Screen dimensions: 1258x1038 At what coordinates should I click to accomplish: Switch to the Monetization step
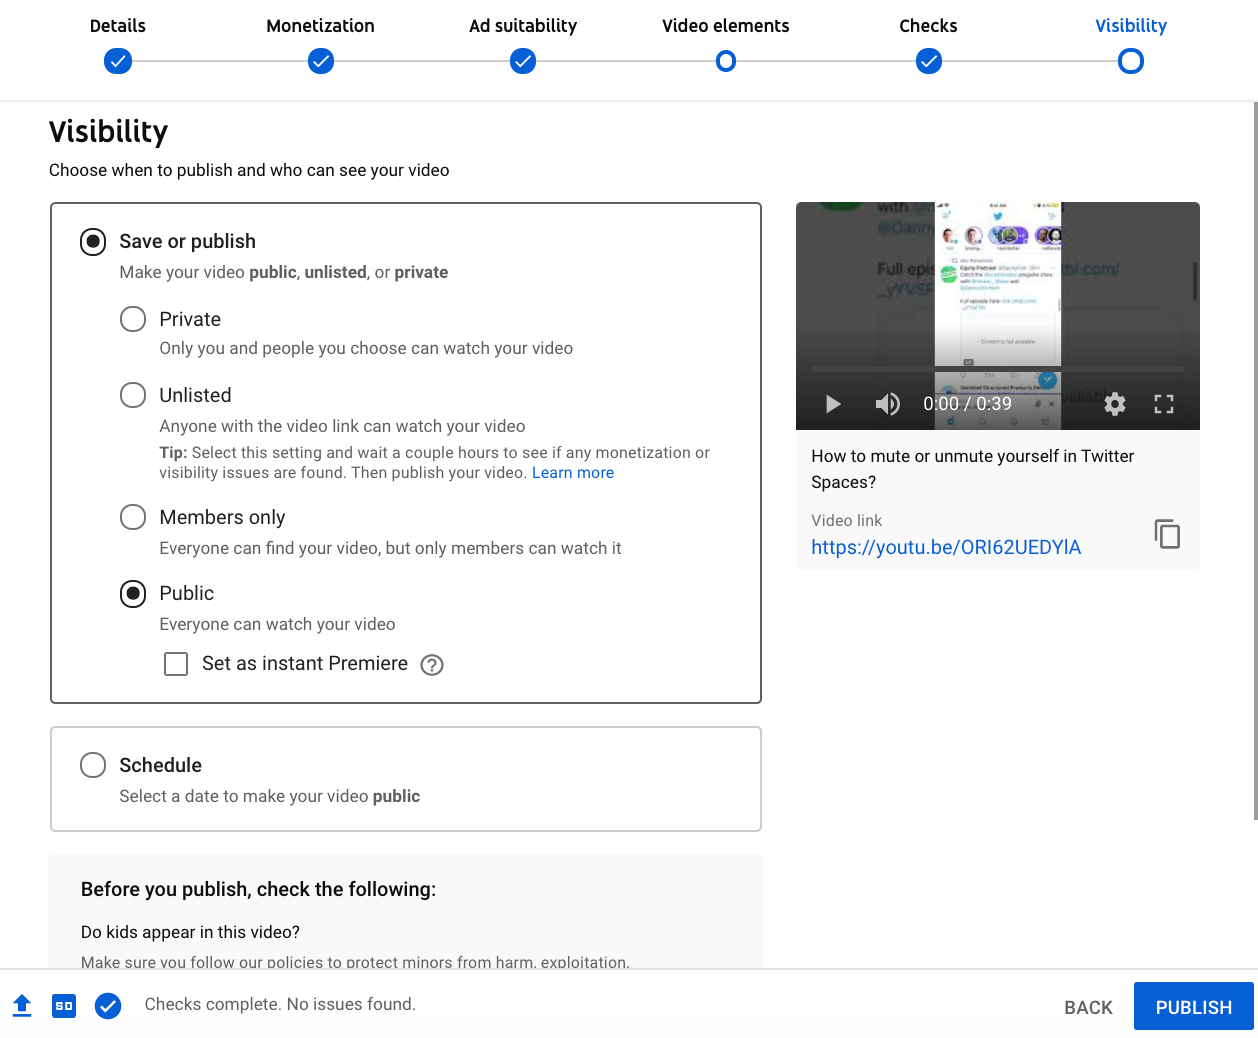[320, 61]
